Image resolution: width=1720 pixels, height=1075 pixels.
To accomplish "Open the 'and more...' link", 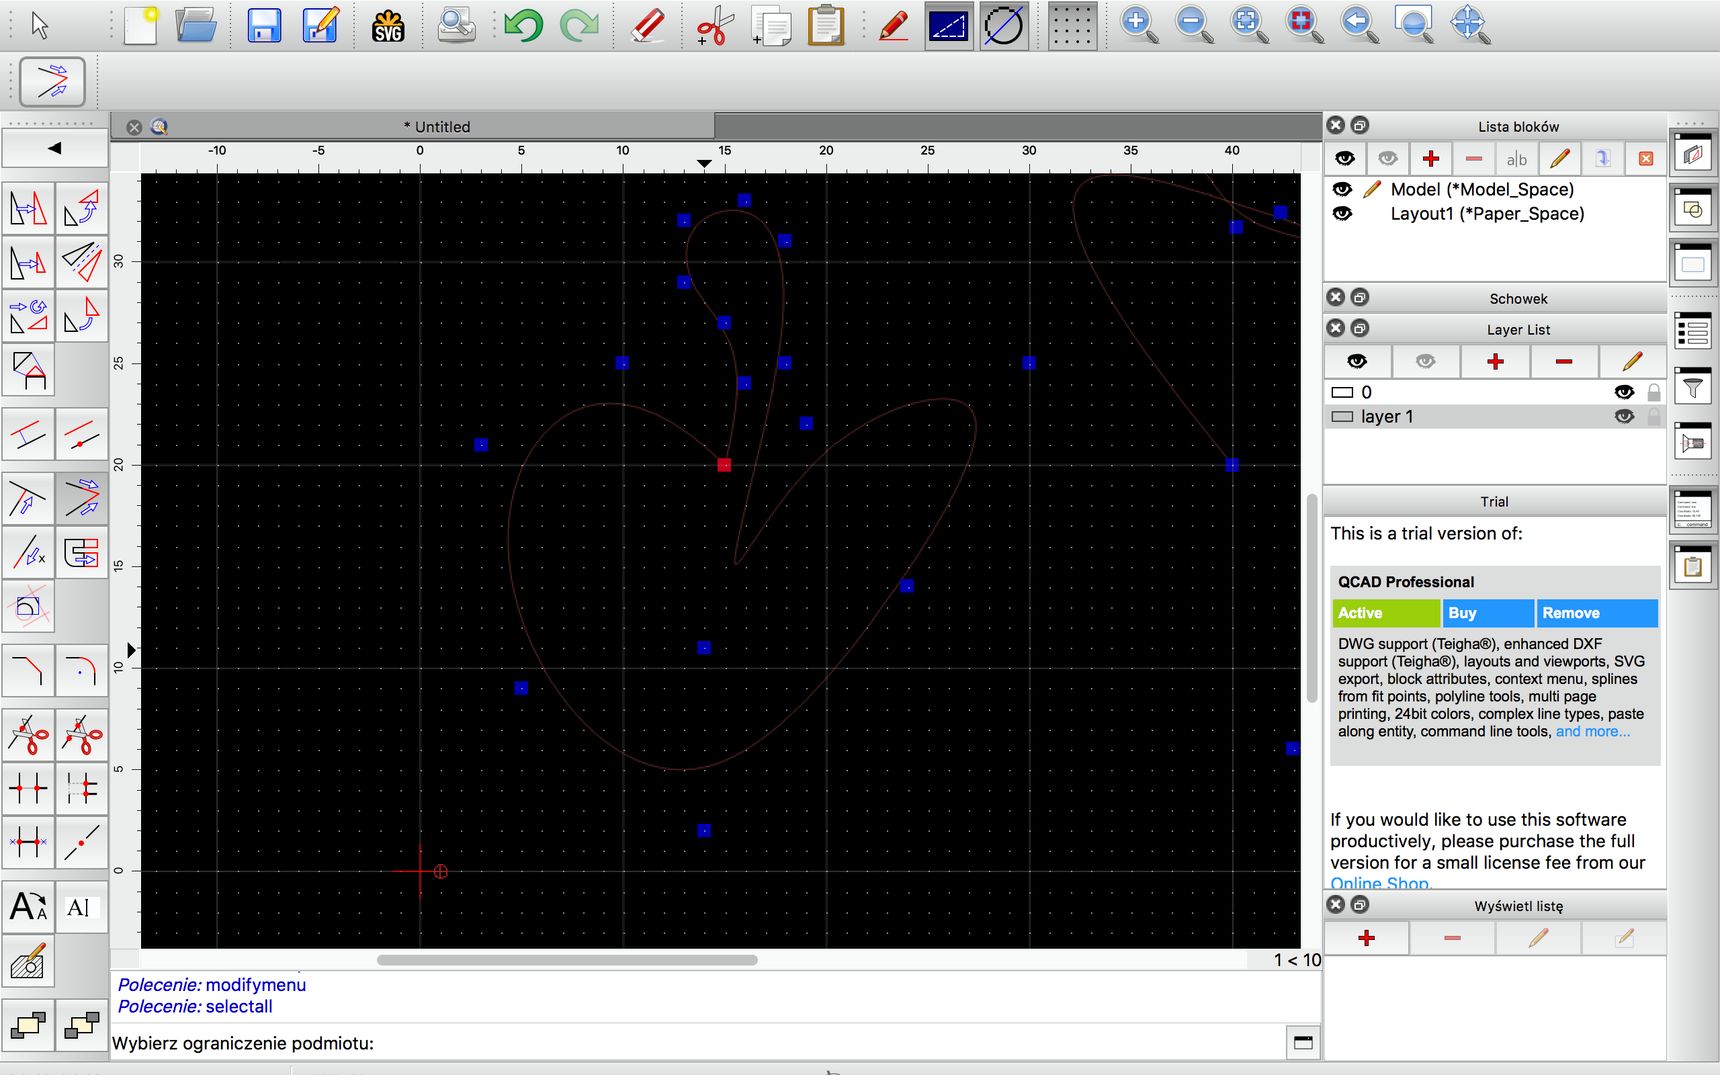I will (x=1593, y=732).
